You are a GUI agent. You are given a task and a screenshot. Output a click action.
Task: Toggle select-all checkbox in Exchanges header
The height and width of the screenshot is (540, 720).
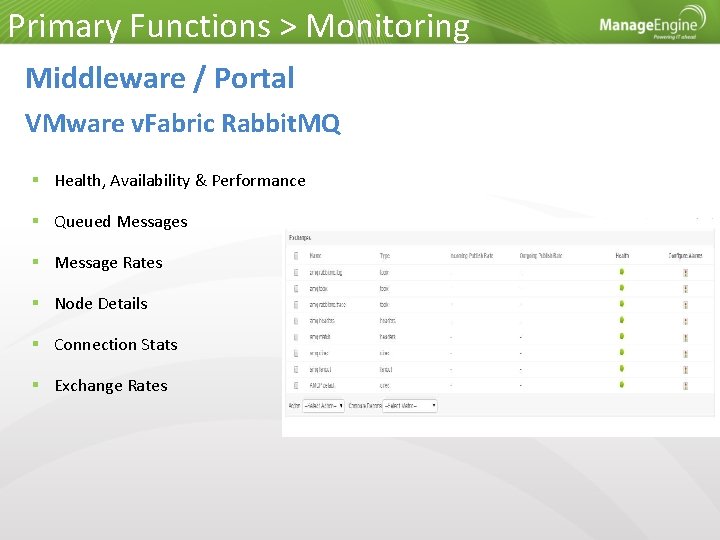(296, 256)
